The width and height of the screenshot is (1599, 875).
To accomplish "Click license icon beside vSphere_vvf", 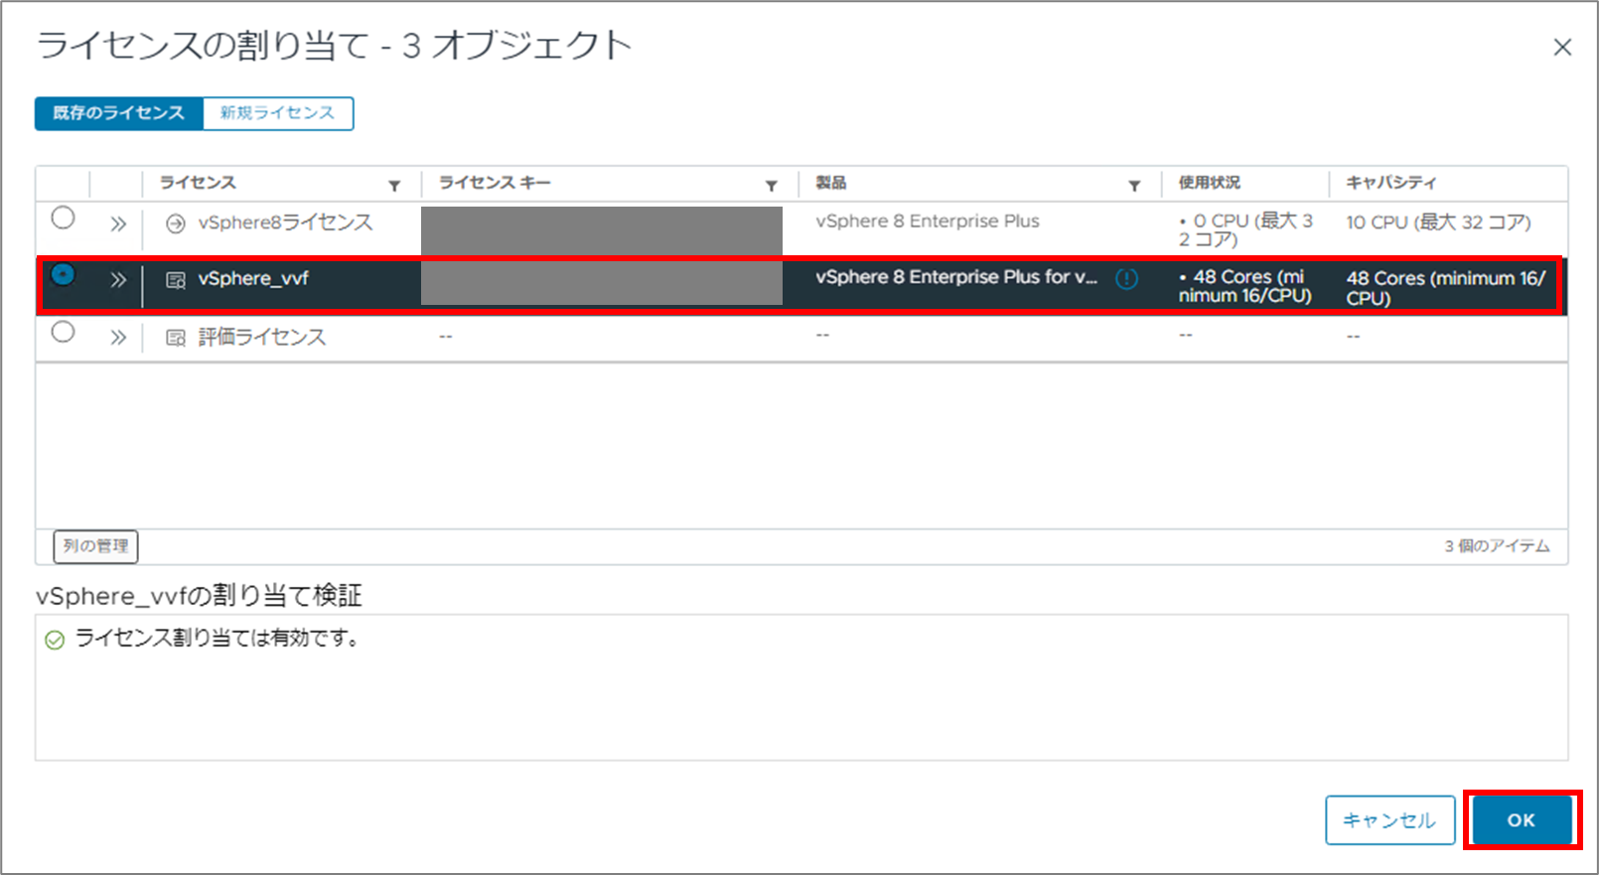I will [175, 280].
